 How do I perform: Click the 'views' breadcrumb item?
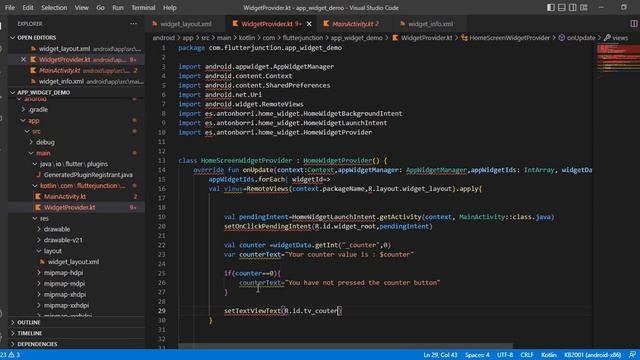(x=616, y=38)
